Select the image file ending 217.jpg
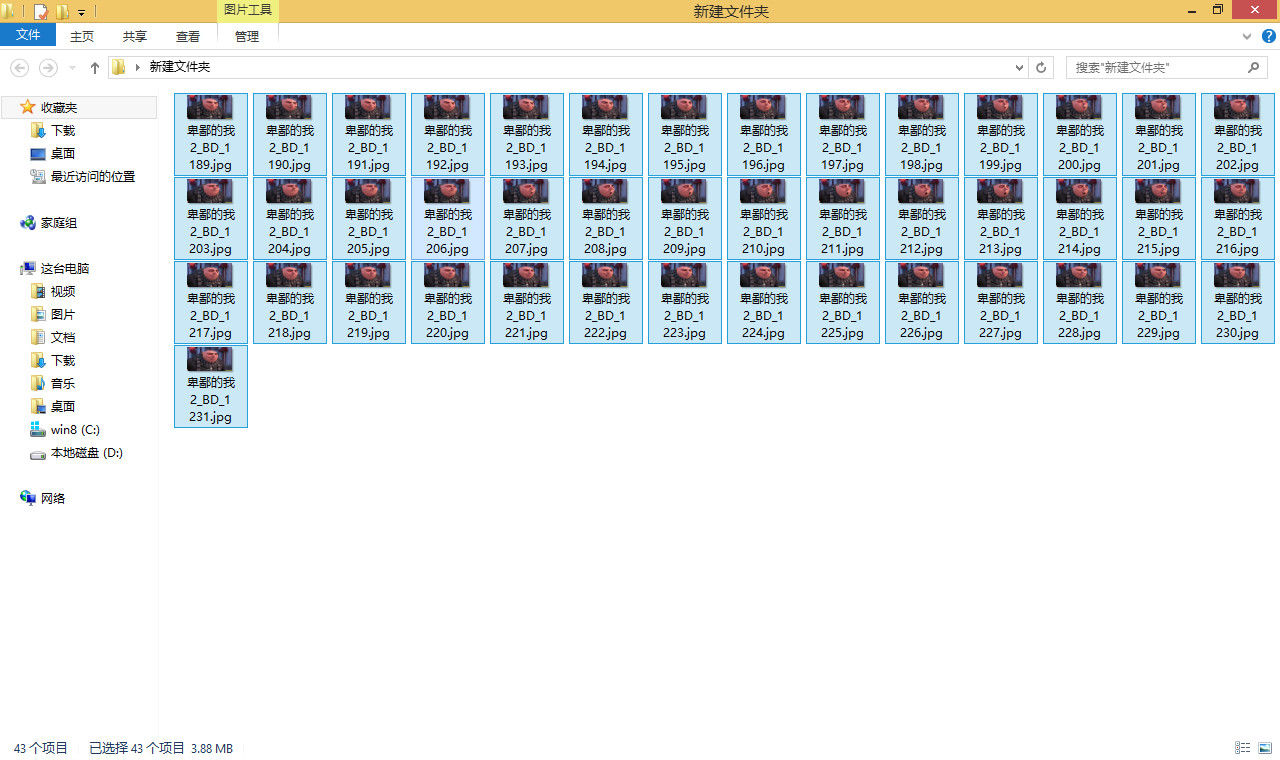The width and height of the screenshot is (1280, 760). coord(211,303)
